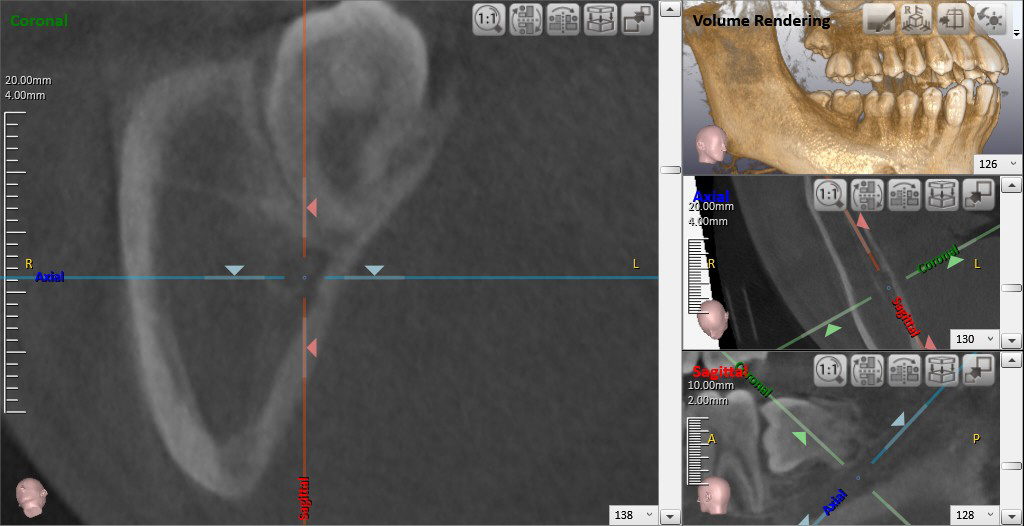
Task: Reset Coronal view zoom to 1:1
Action: 489,20
